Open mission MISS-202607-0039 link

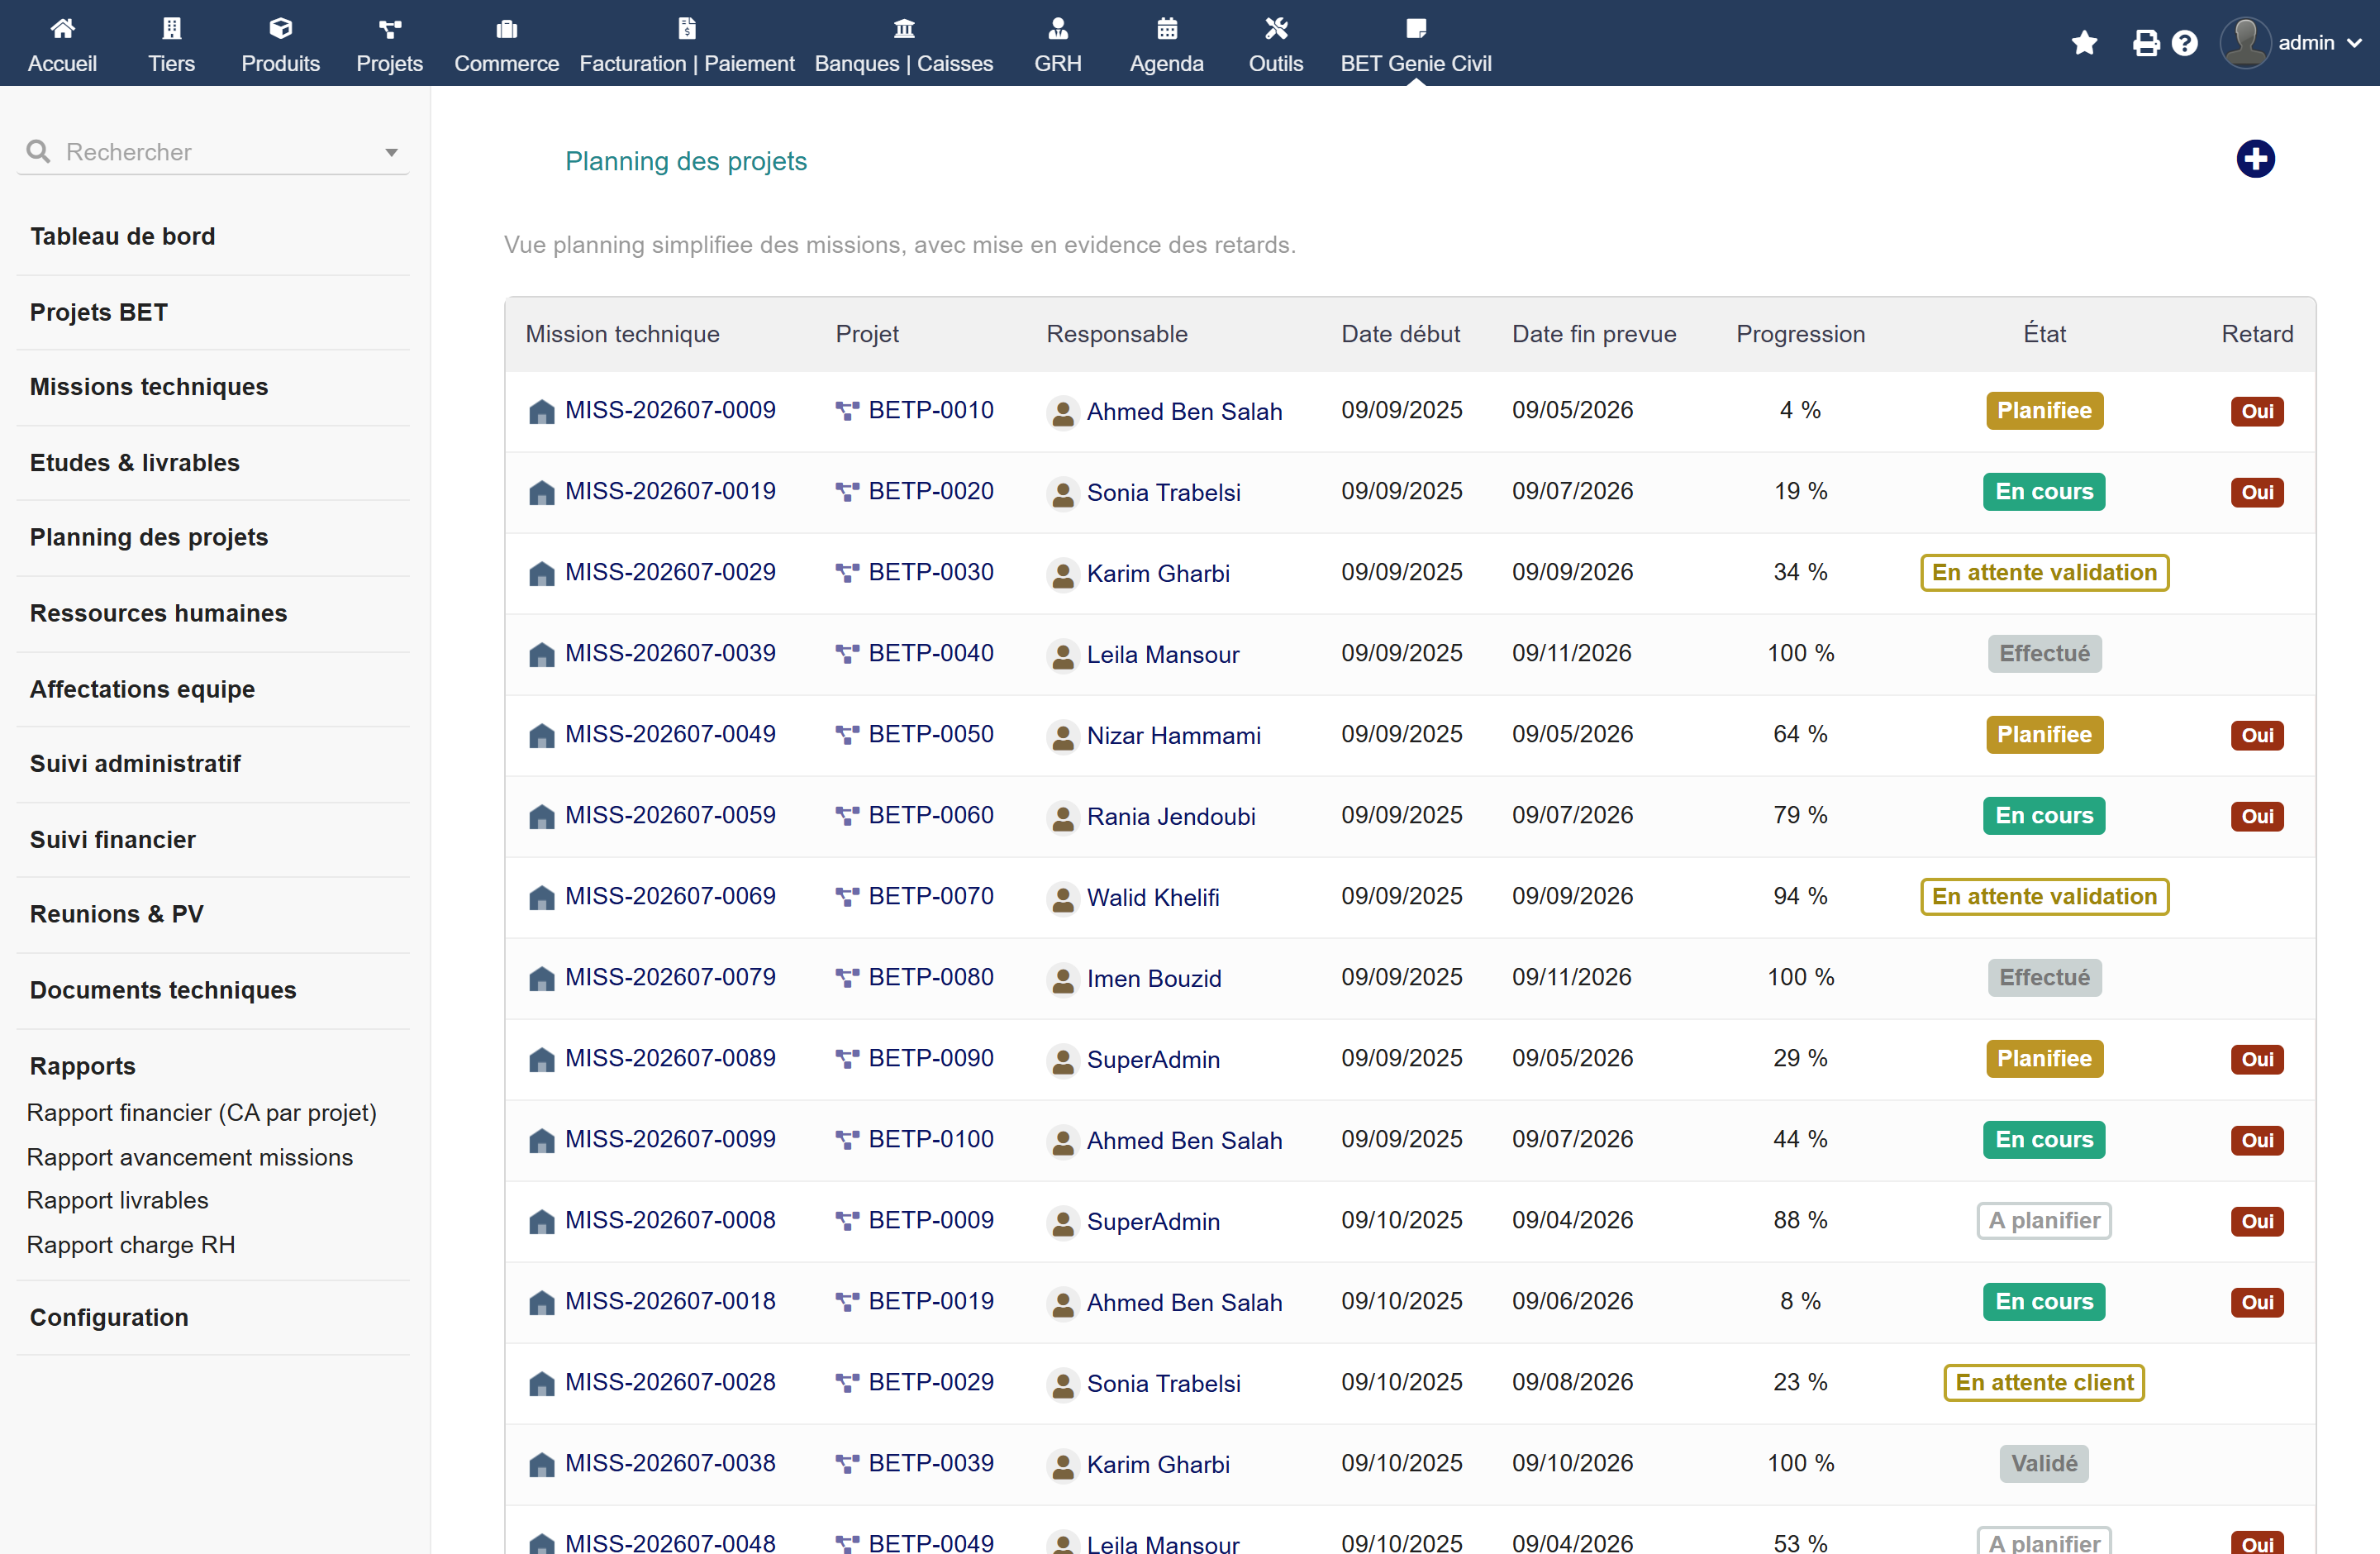(670, 653)
